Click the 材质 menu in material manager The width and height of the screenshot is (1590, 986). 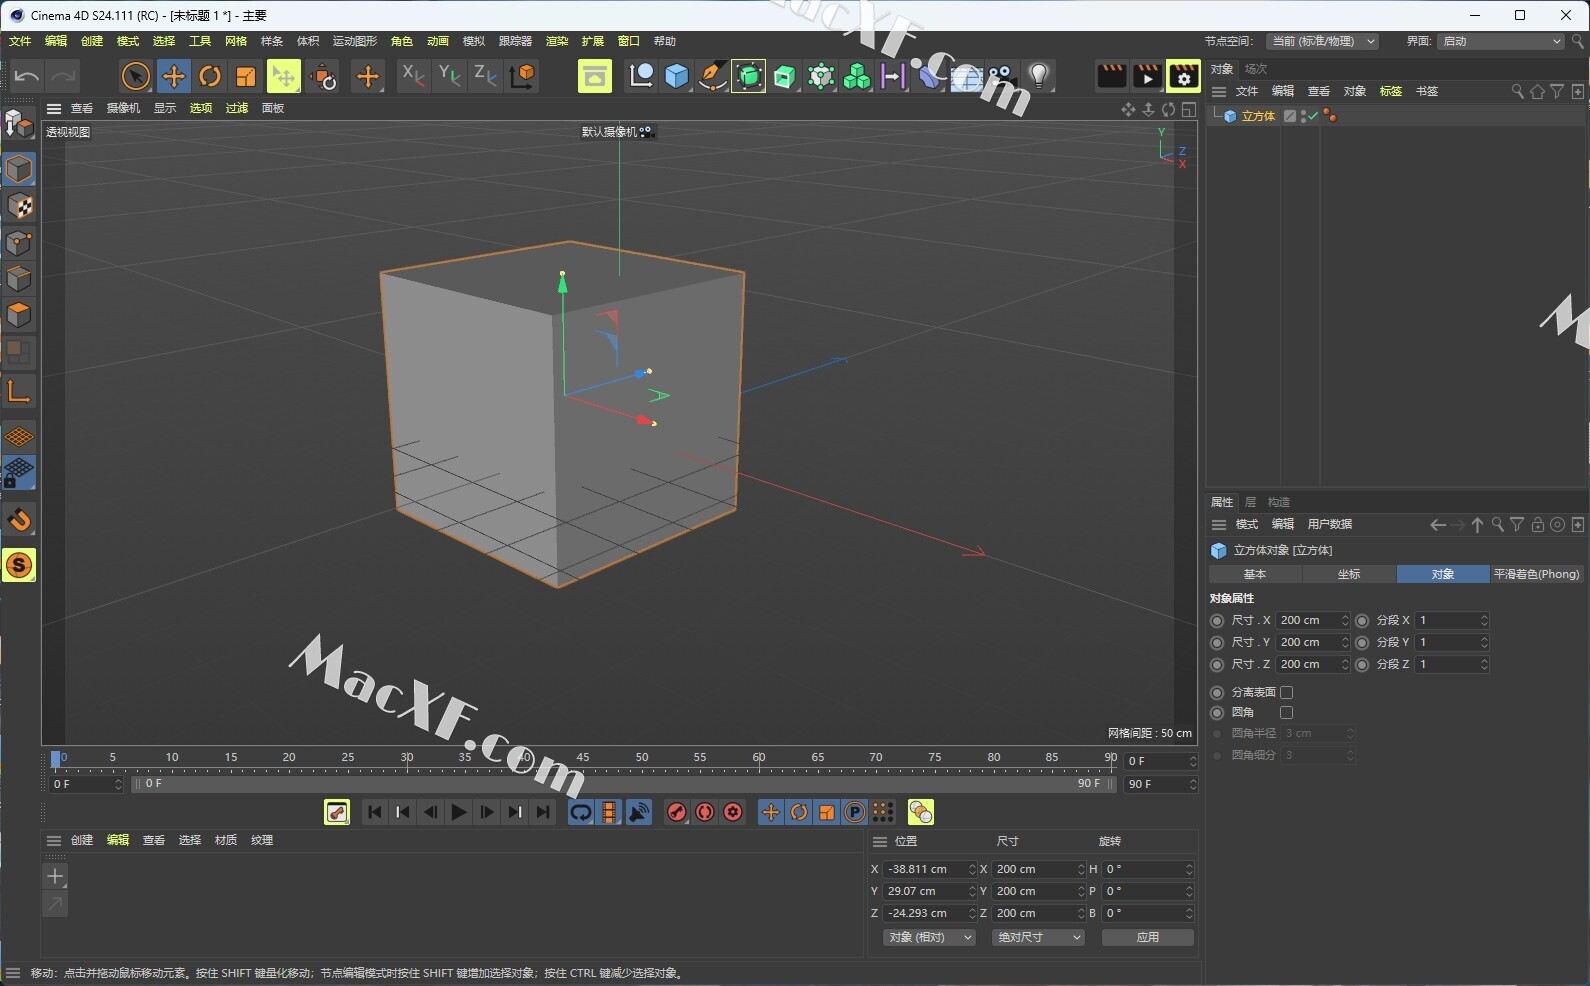pyautogui.click(x=226, y=840)
